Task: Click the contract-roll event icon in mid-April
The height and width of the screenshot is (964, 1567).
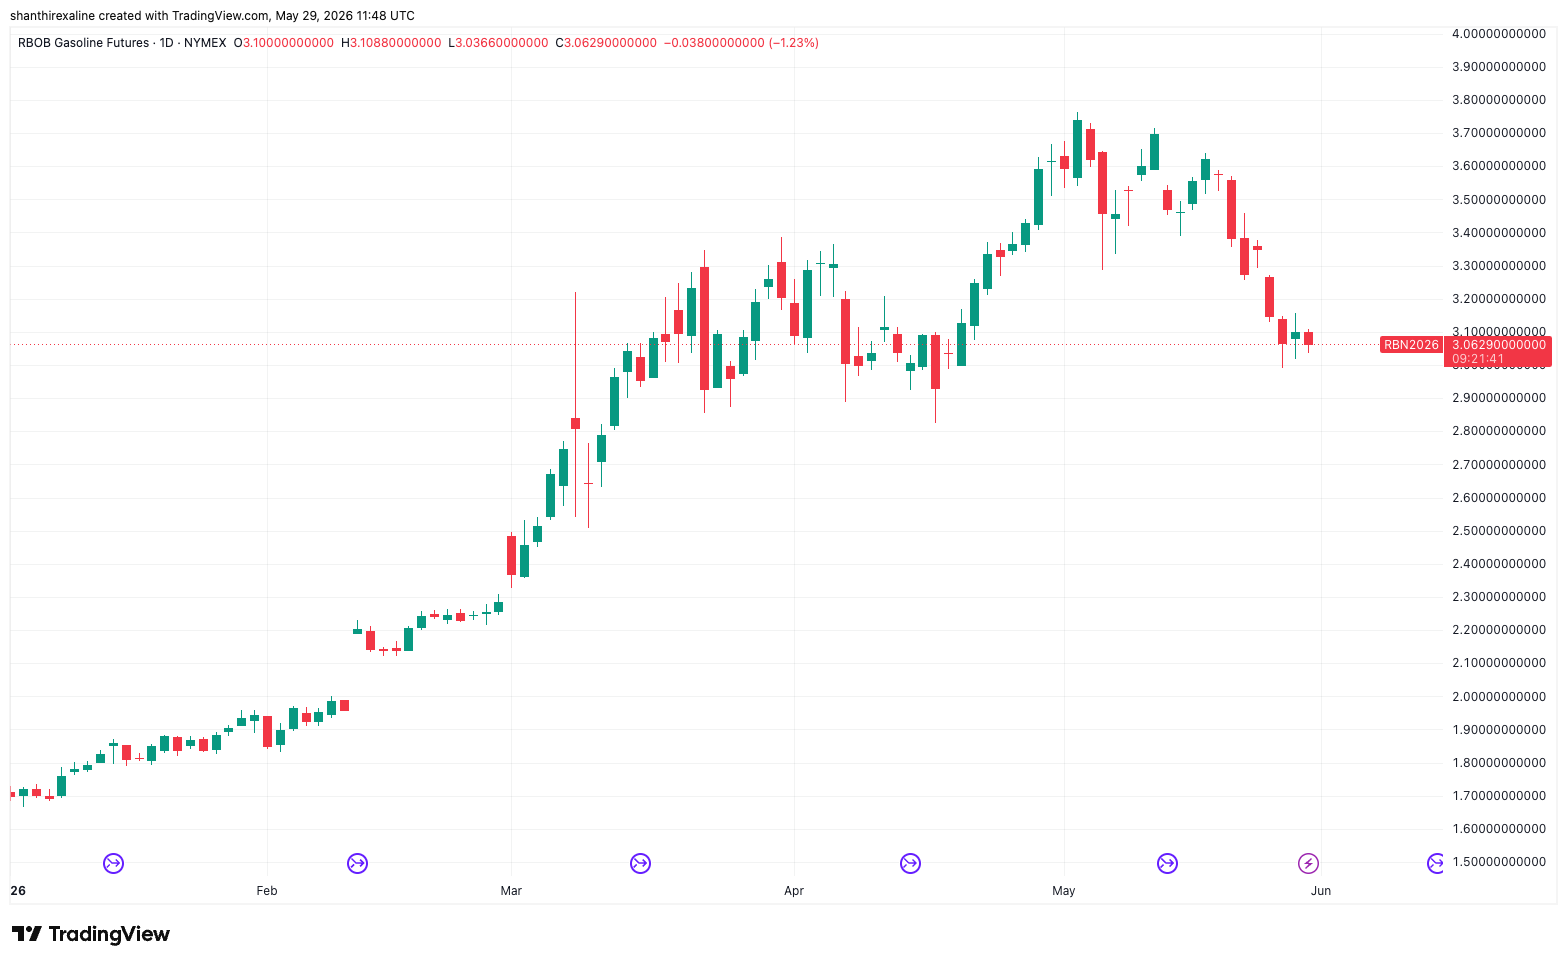Action: pyautogui.click(x=910, y=863)
